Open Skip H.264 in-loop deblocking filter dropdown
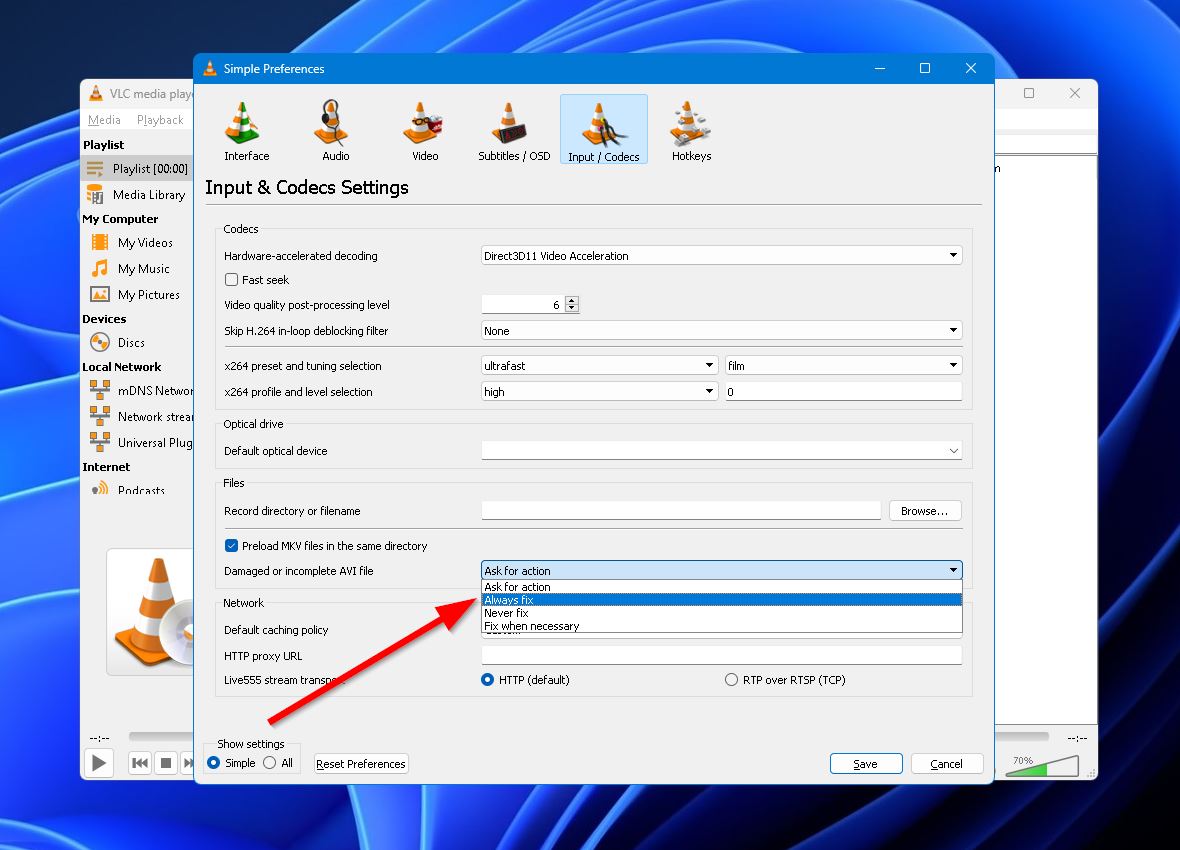This screenshot has width=1180, height=850. [x=722, y=331]
